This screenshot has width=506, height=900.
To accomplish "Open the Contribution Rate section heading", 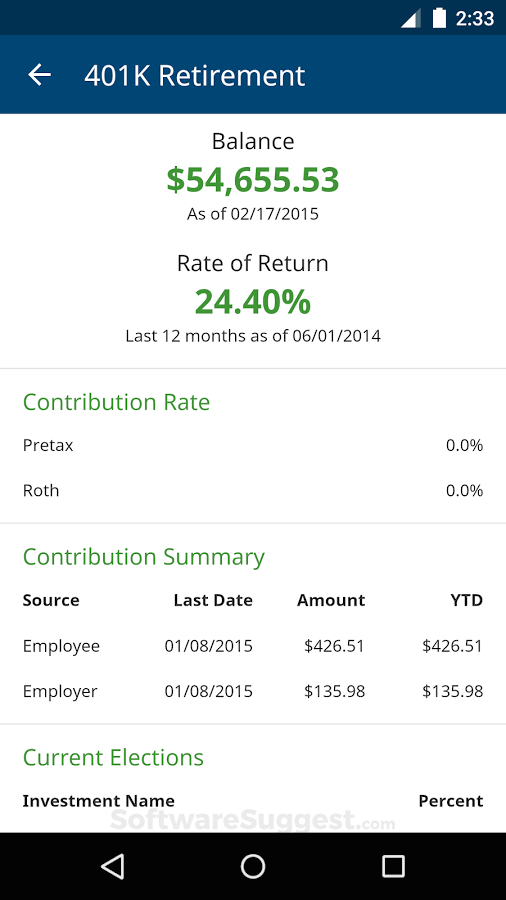I will coord(116,402).
